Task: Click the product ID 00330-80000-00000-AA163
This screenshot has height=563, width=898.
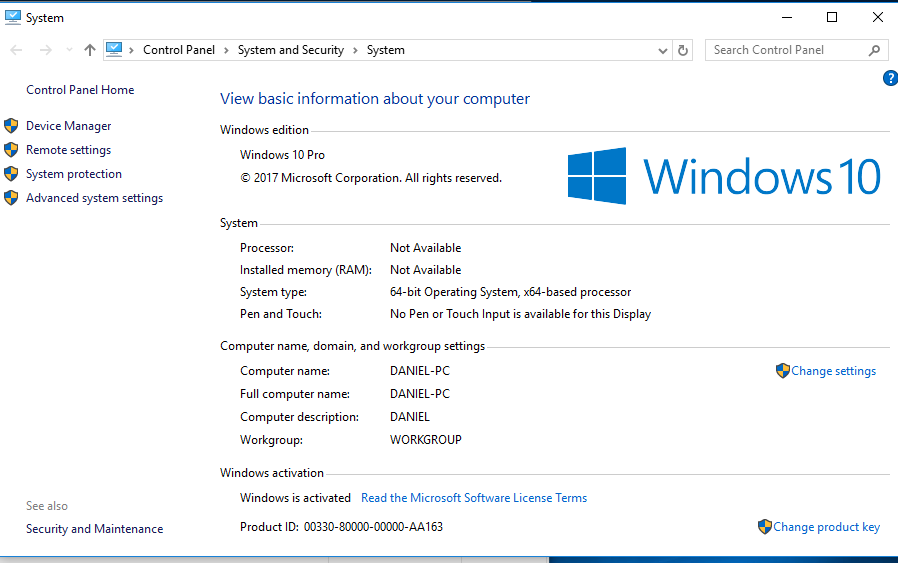Action: click(373, 527)
